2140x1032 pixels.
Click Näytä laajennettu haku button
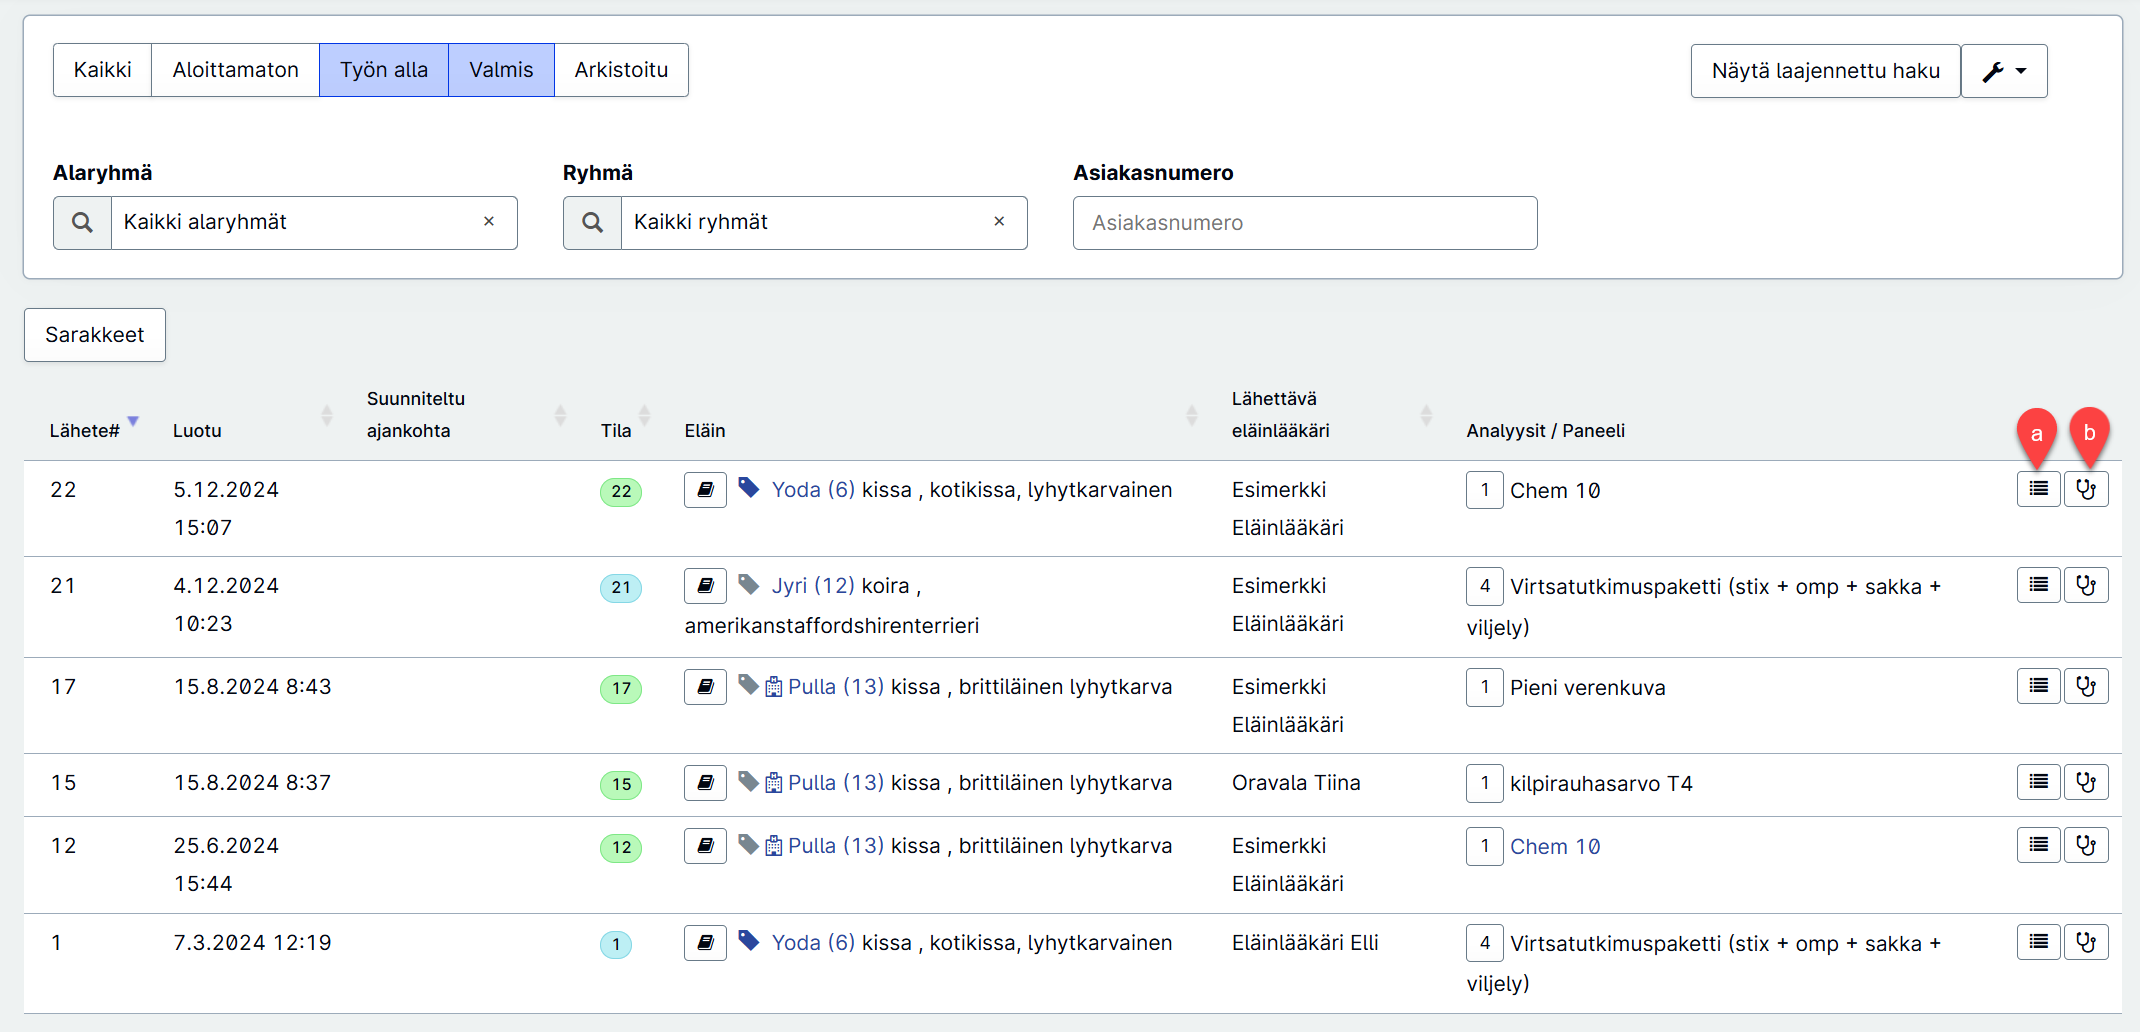coord(1825,71)
